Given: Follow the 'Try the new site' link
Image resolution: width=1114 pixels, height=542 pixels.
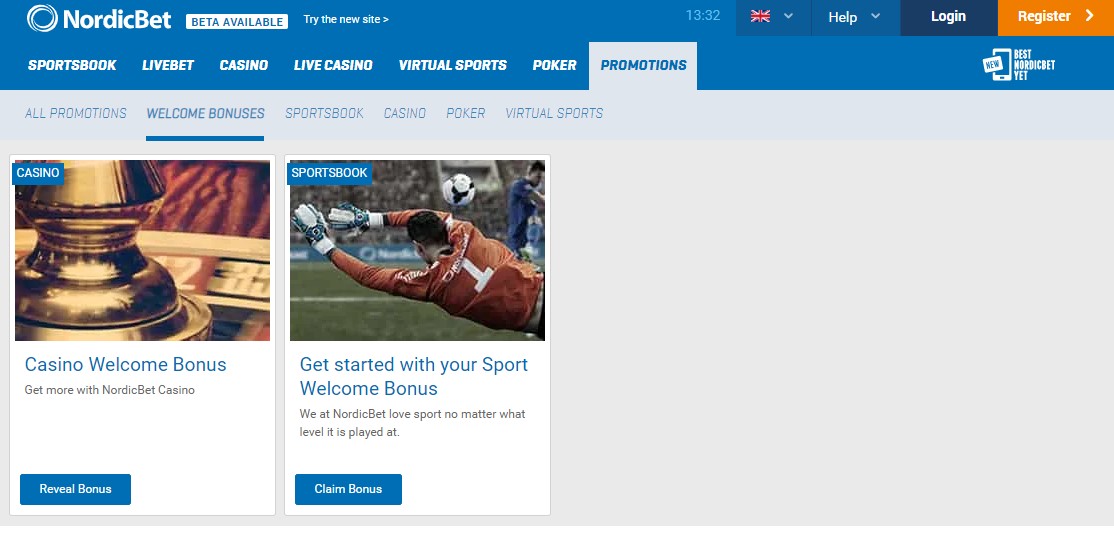Looking at the screenshot, I should 346,19.
